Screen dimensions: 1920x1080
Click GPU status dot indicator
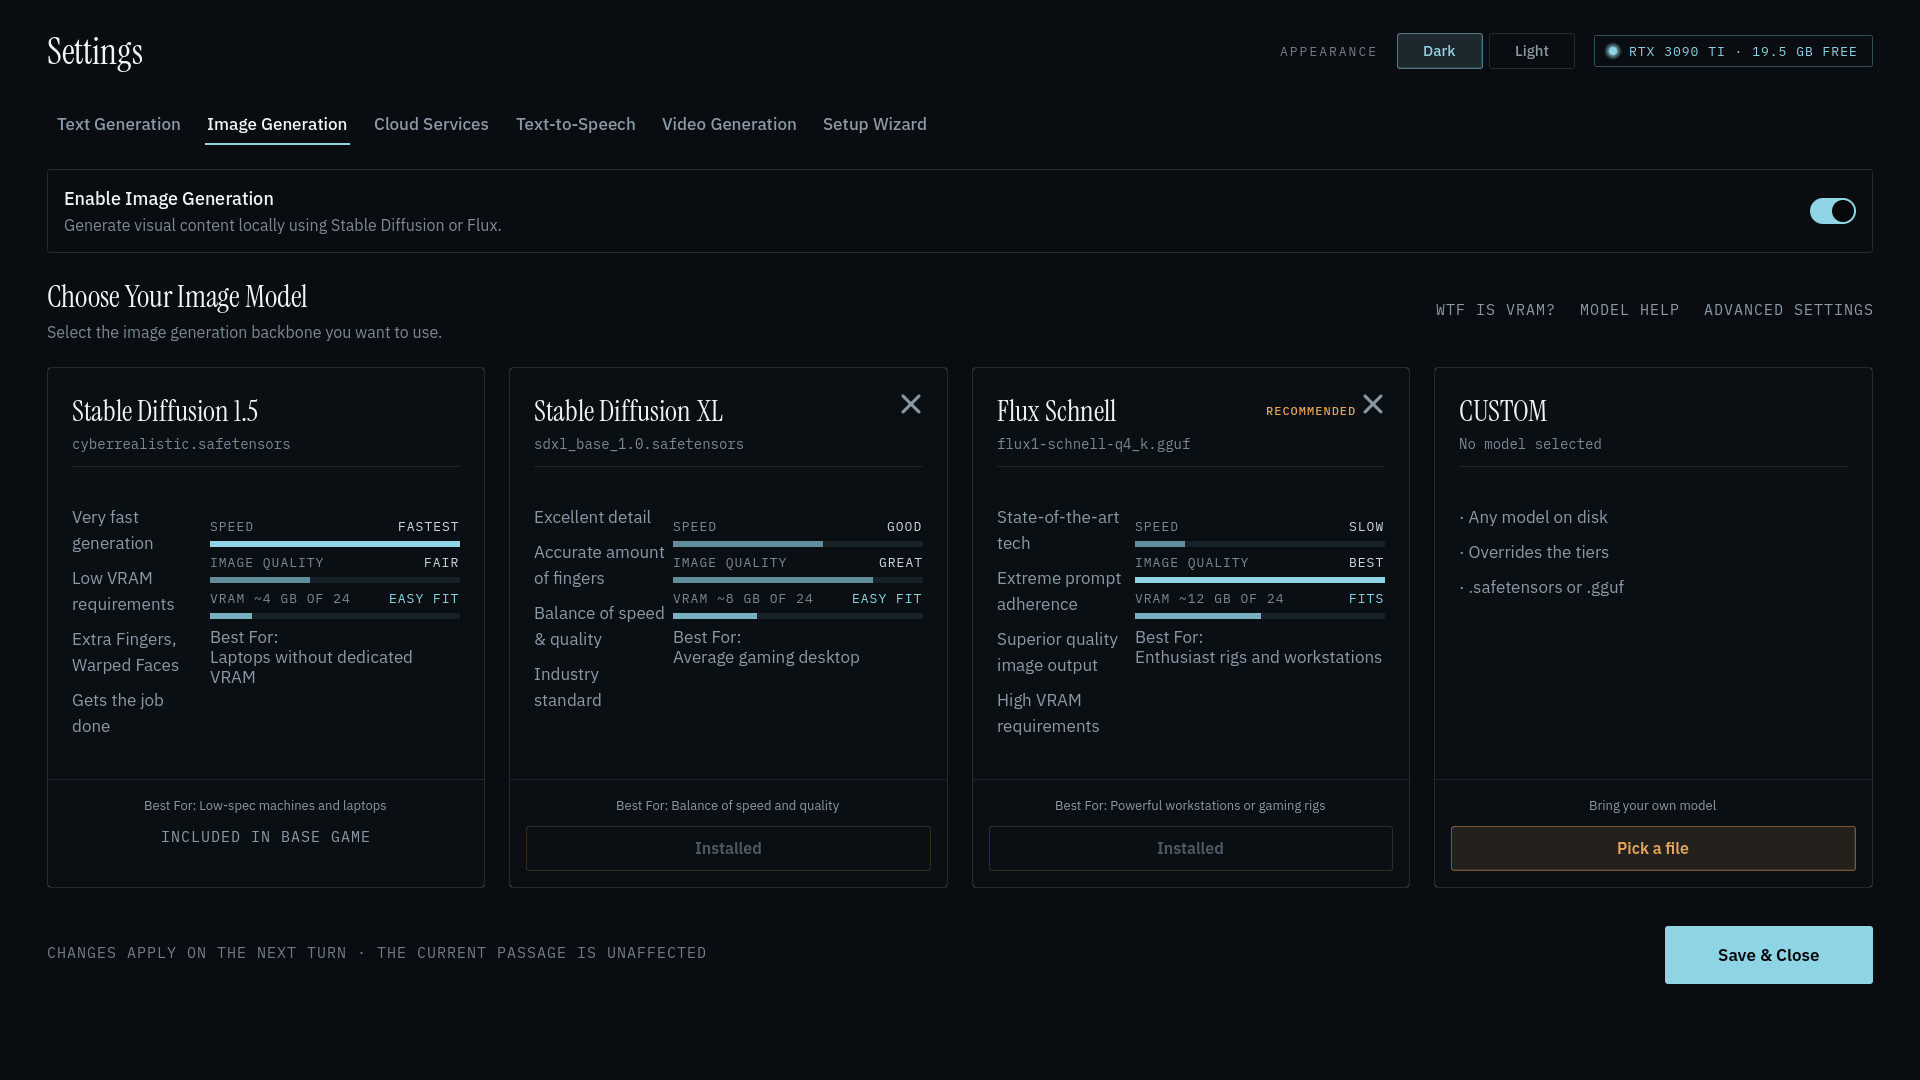pyautogui.click(x=1613, y=51)
